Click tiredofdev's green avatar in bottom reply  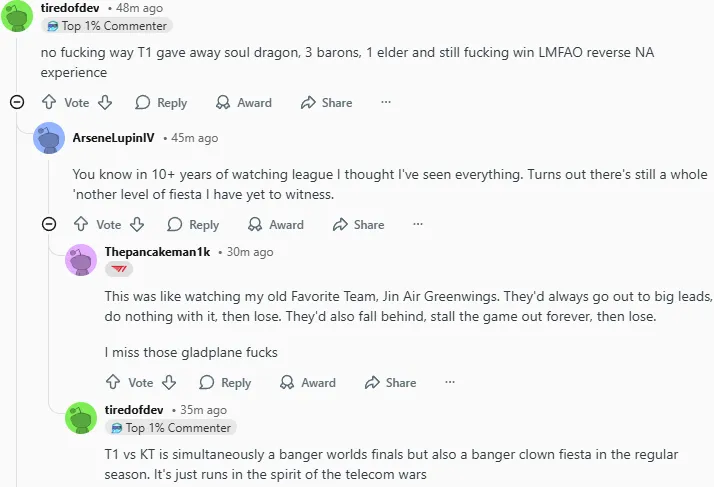(x=81, y=418)
